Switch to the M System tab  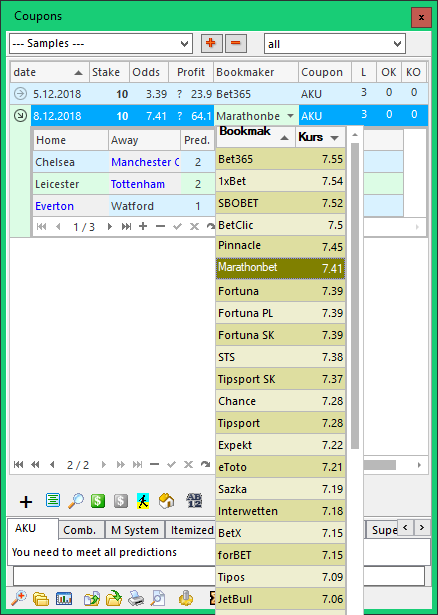[x=135, y=530]
